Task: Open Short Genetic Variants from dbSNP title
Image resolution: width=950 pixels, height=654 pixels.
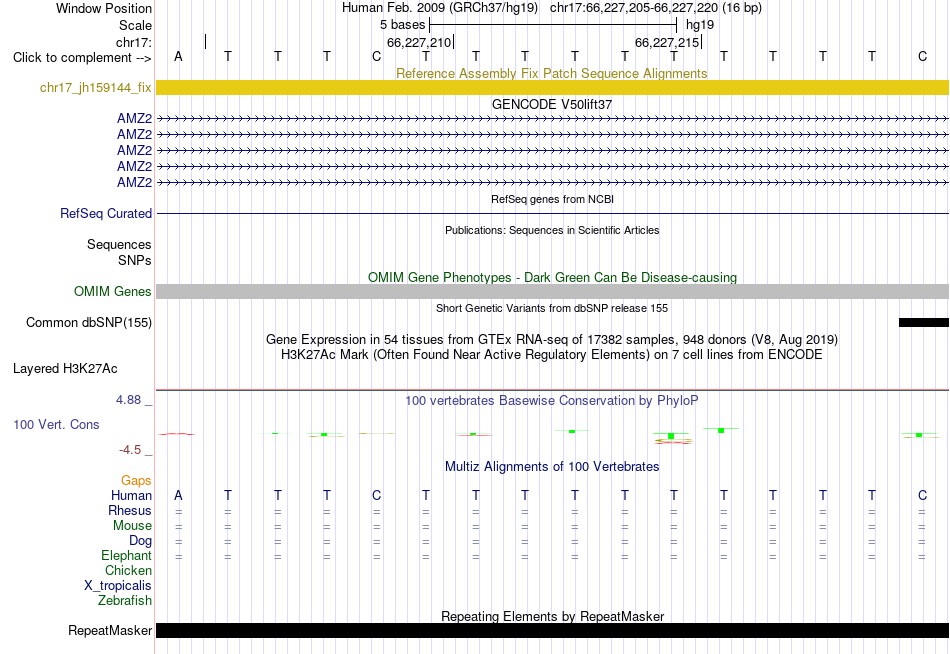Action: pyautogui.click(x=552, y=308)
